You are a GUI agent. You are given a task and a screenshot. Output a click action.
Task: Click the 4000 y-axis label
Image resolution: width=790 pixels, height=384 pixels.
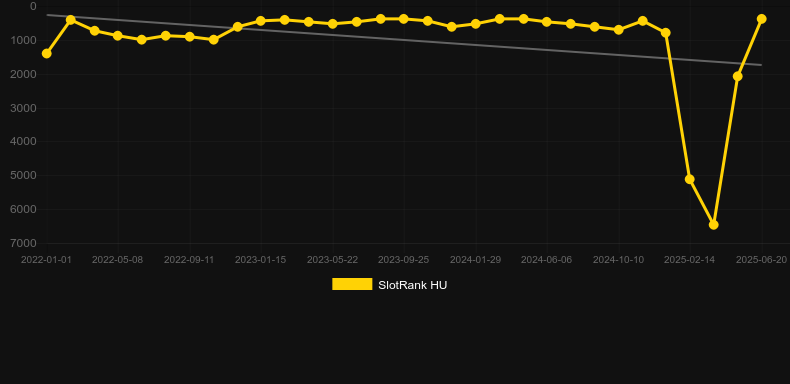[23, 142]
